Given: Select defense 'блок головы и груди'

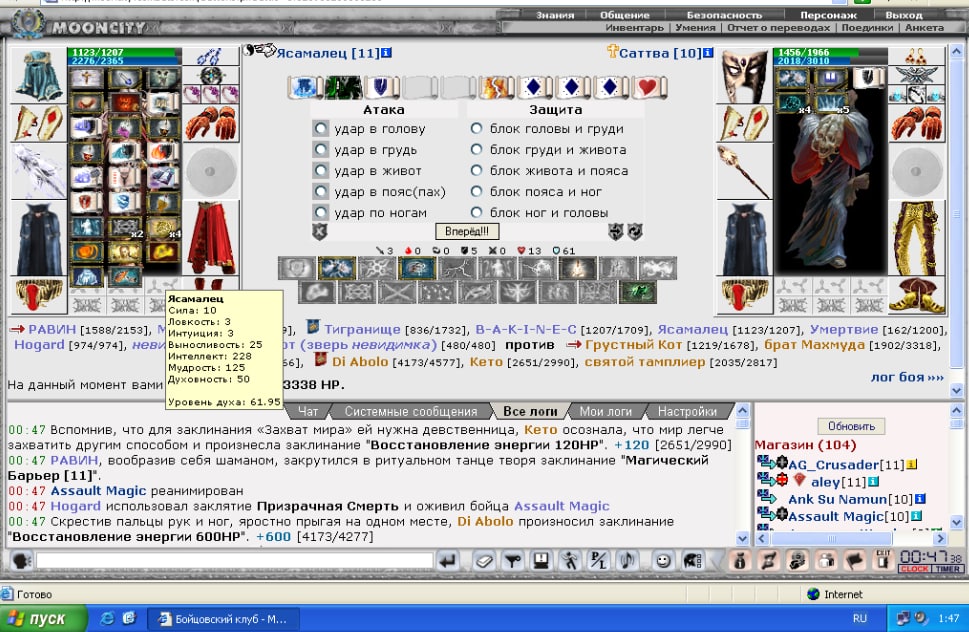Looking at the screenshot, I should tap(476, 129).
